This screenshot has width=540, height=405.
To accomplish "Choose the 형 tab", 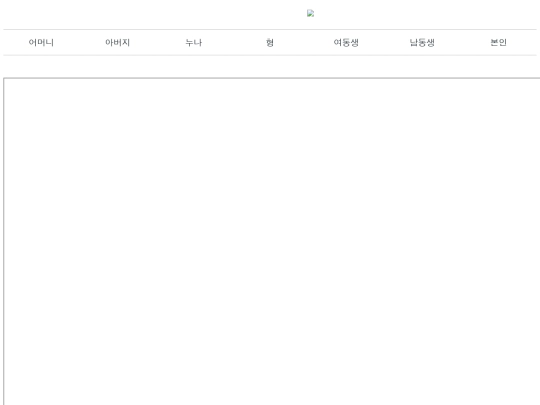I will 270,42.
